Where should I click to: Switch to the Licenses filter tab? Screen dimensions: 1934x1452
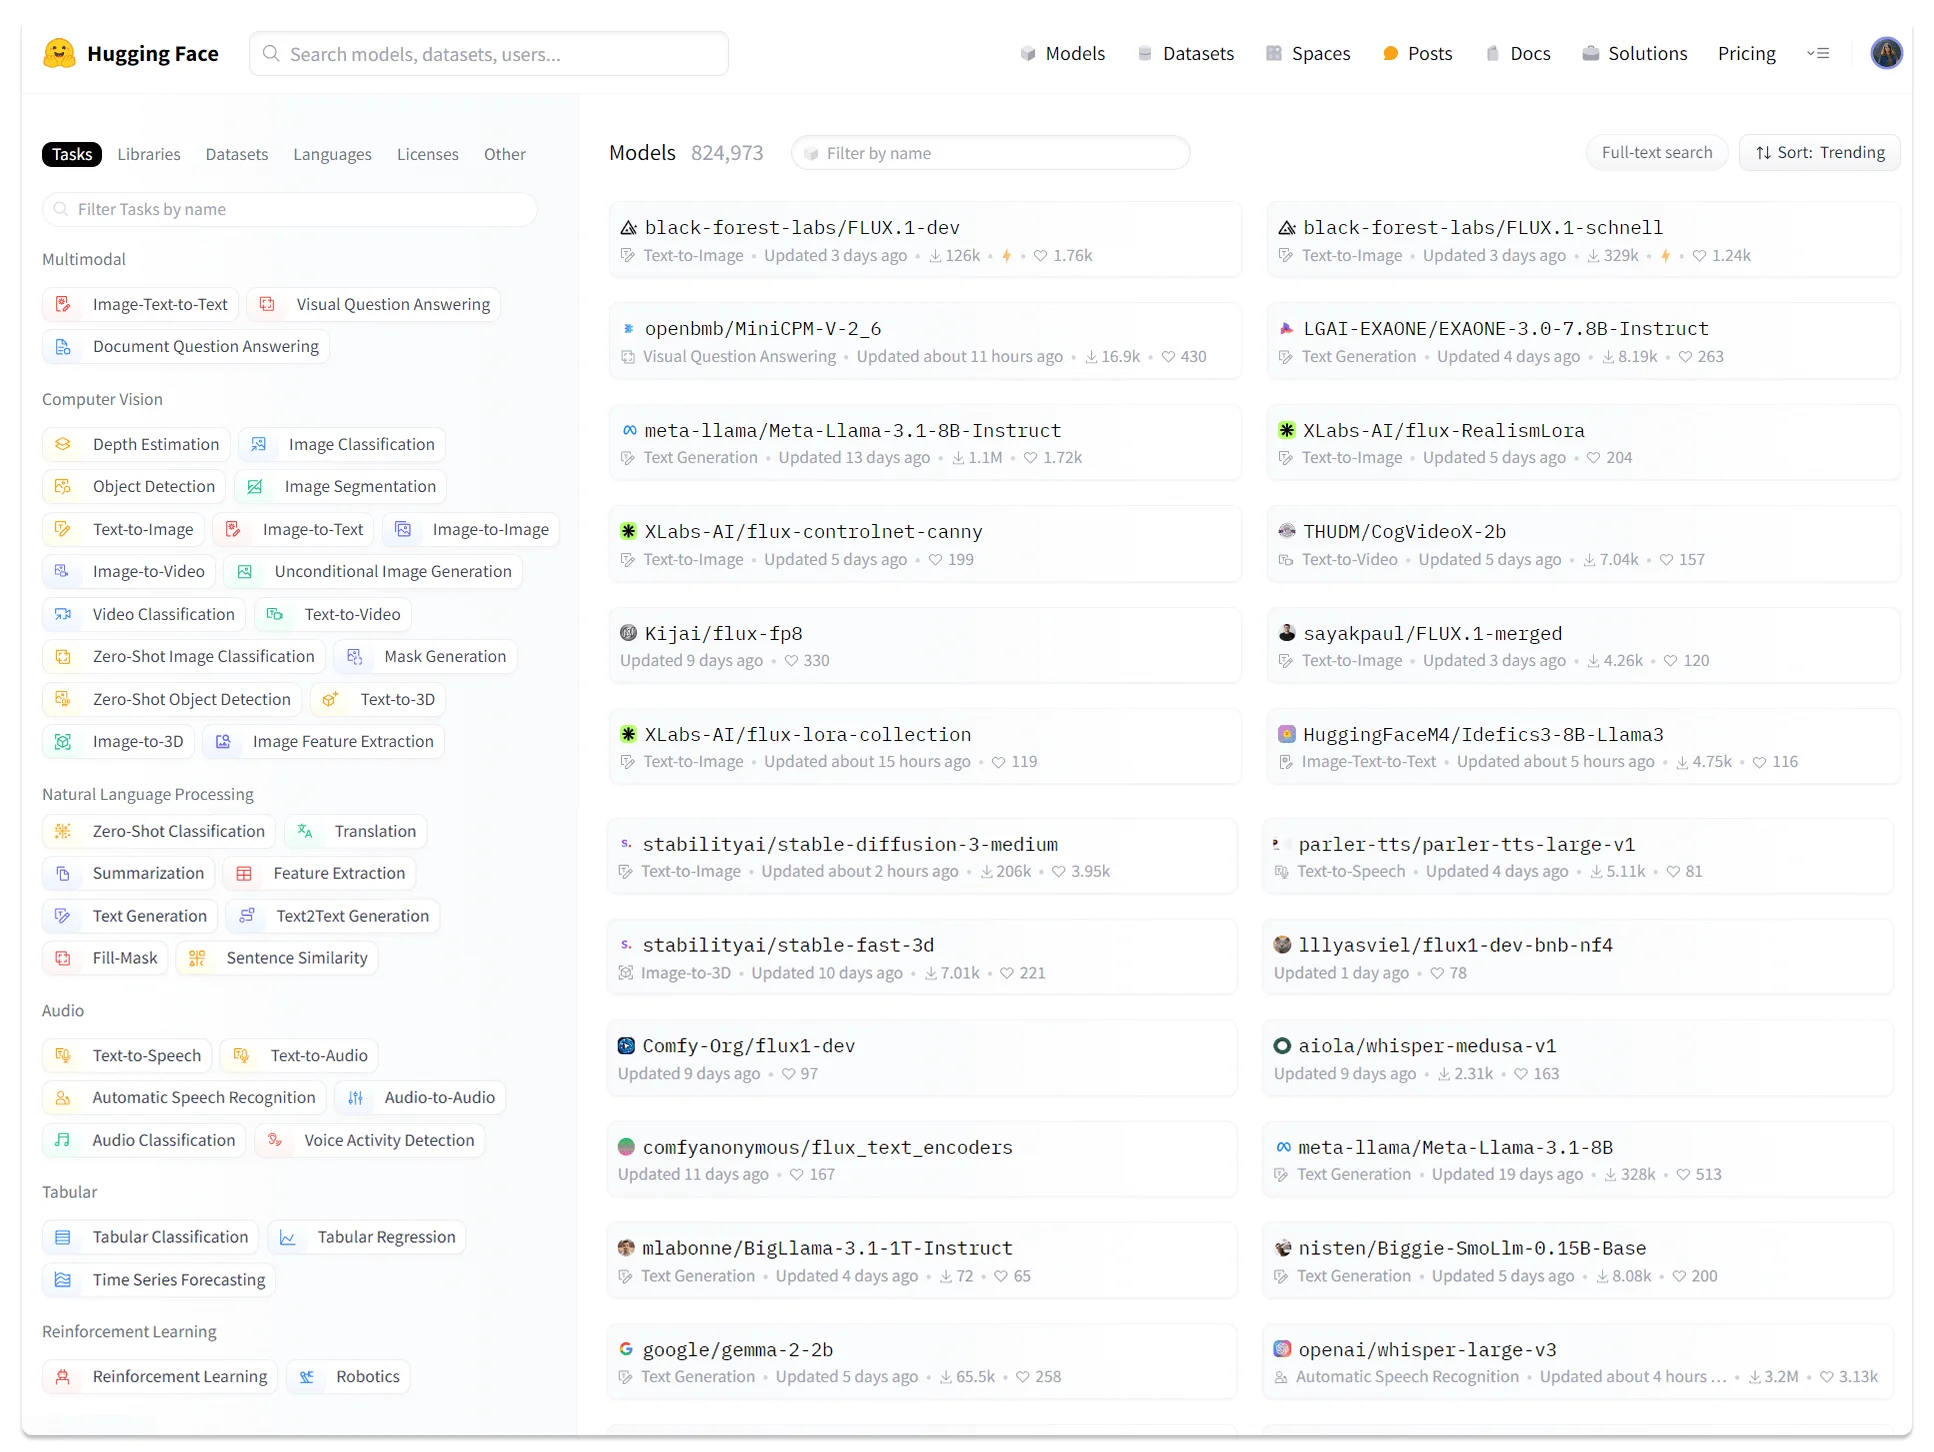tap(427, 154)
